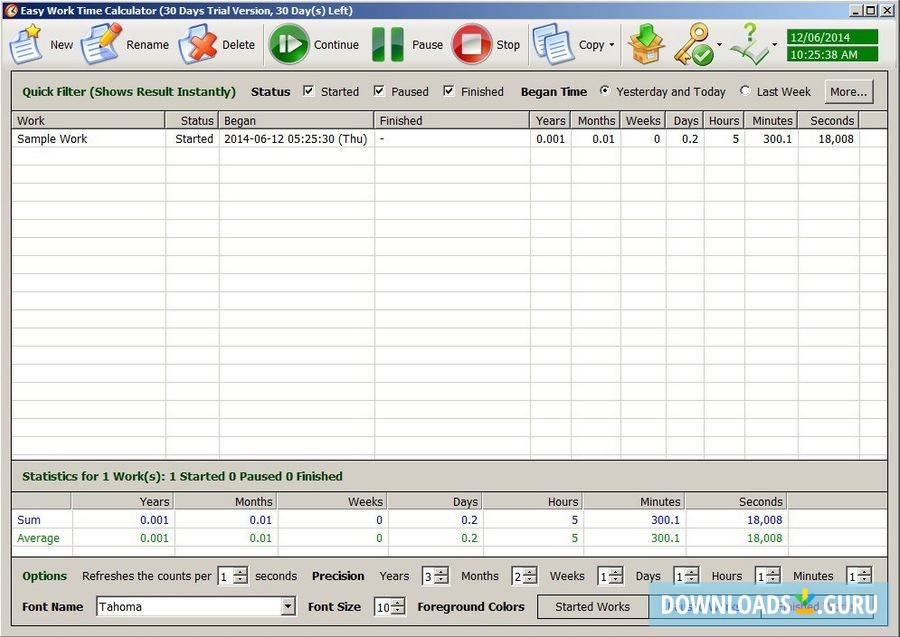This screenshot has height=637, width=900.
Task: Open the help icon dropdown arrow
Action: pos(774,45)
